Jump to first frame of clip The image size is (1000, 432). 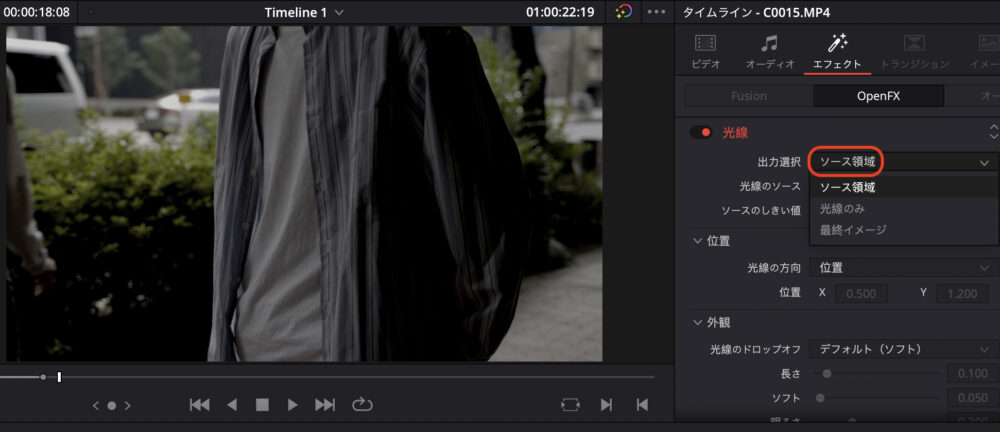pyautogui.click(x=200, y=405)
